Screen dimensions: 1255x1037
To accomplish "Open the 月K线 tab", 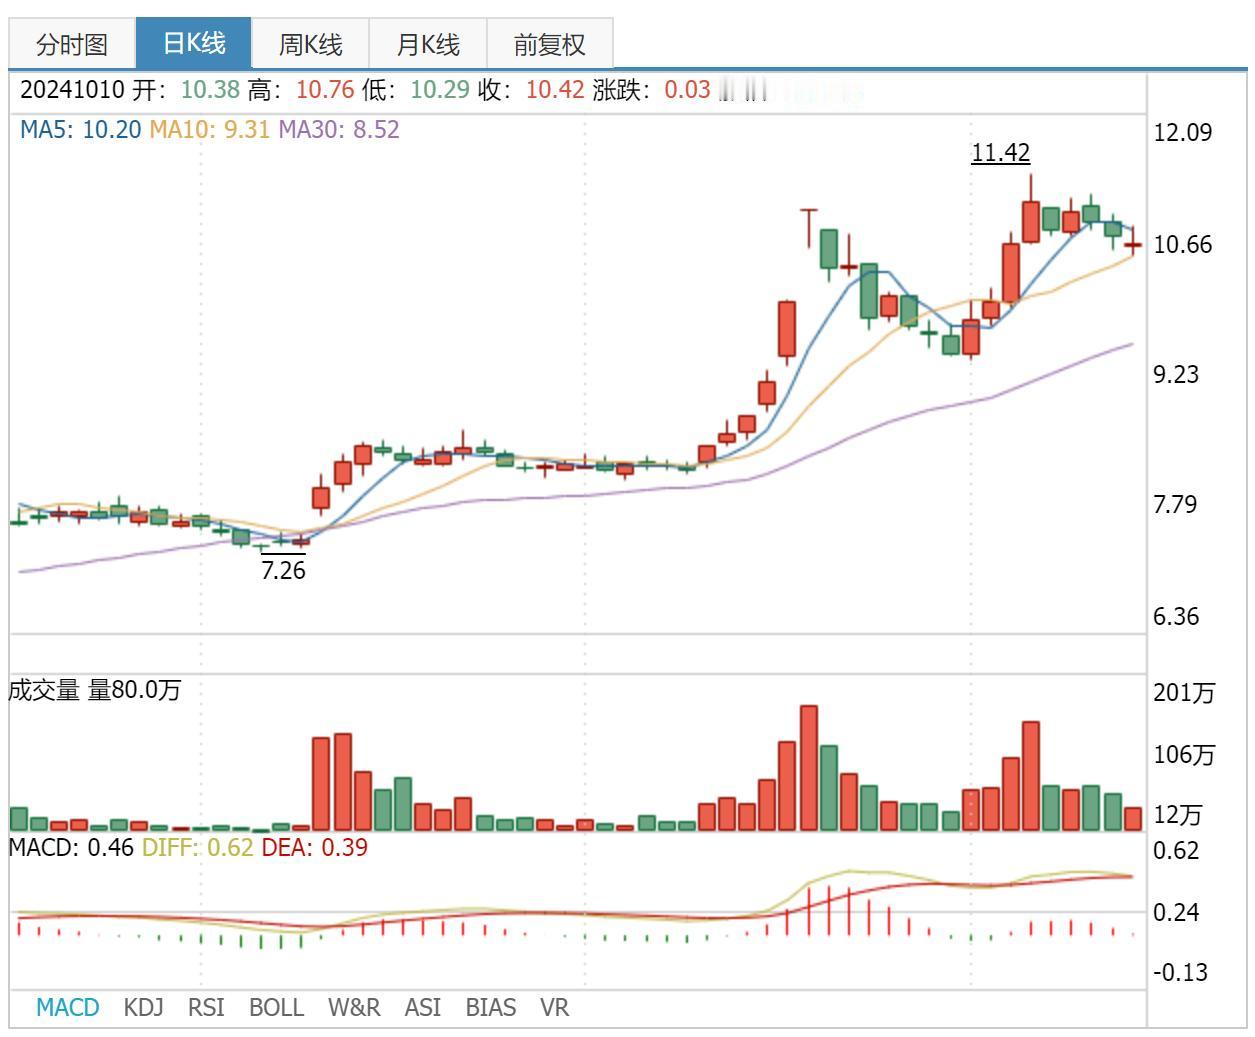I will [428, 45].
